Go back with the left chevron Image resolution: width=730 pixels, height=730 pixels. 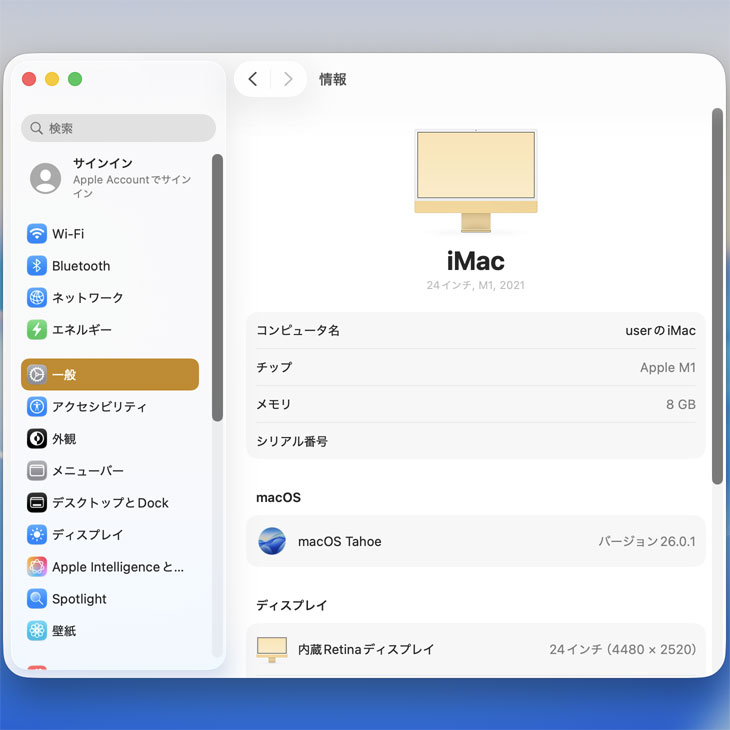click(253, 79)
